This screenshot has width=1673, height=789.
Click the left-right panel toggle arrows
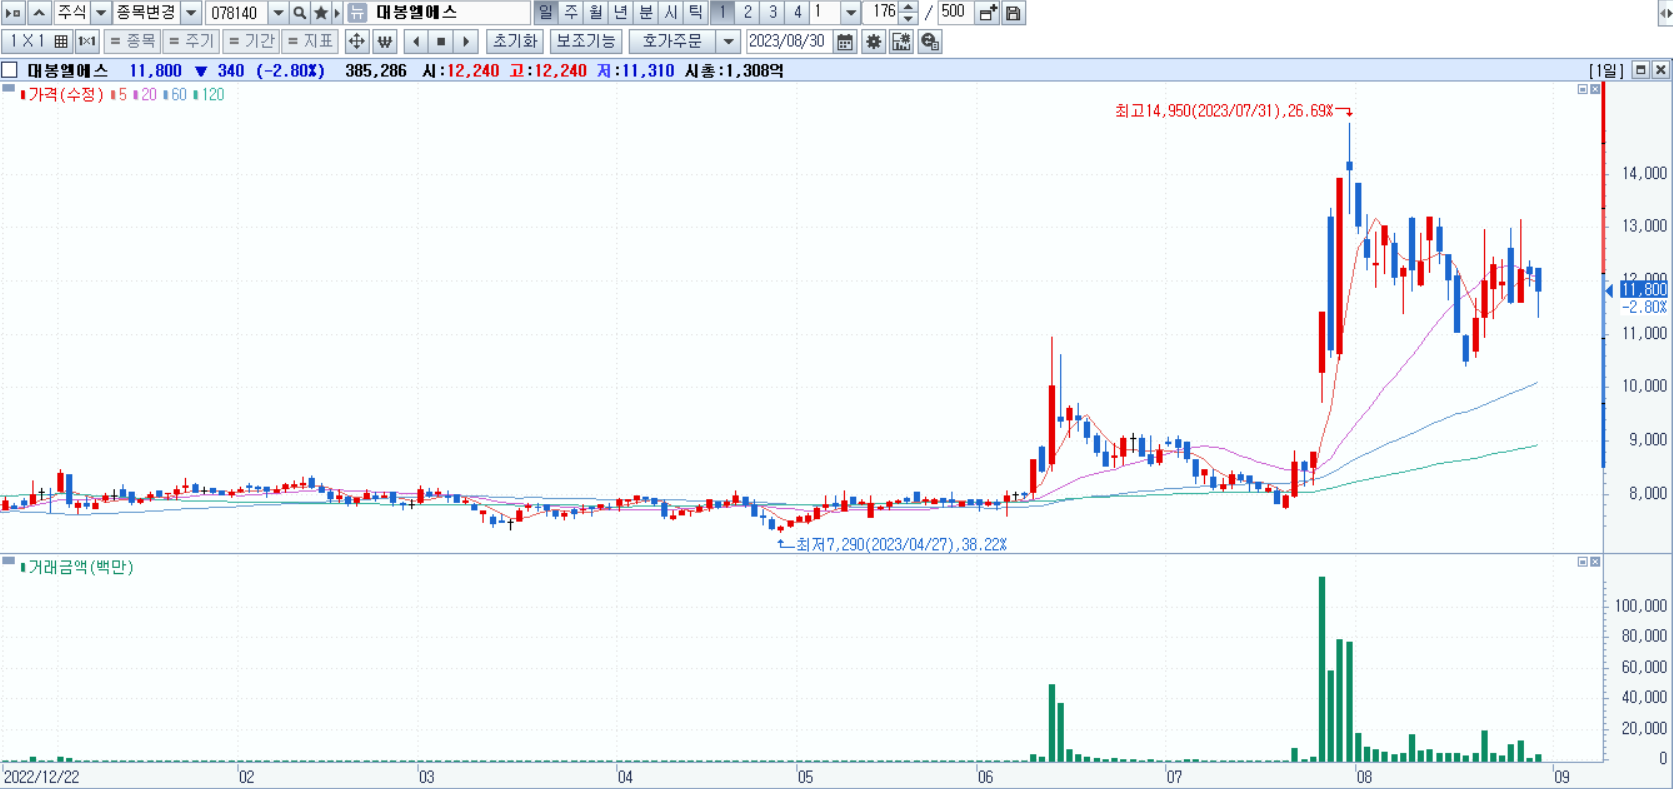[1664, 13]
